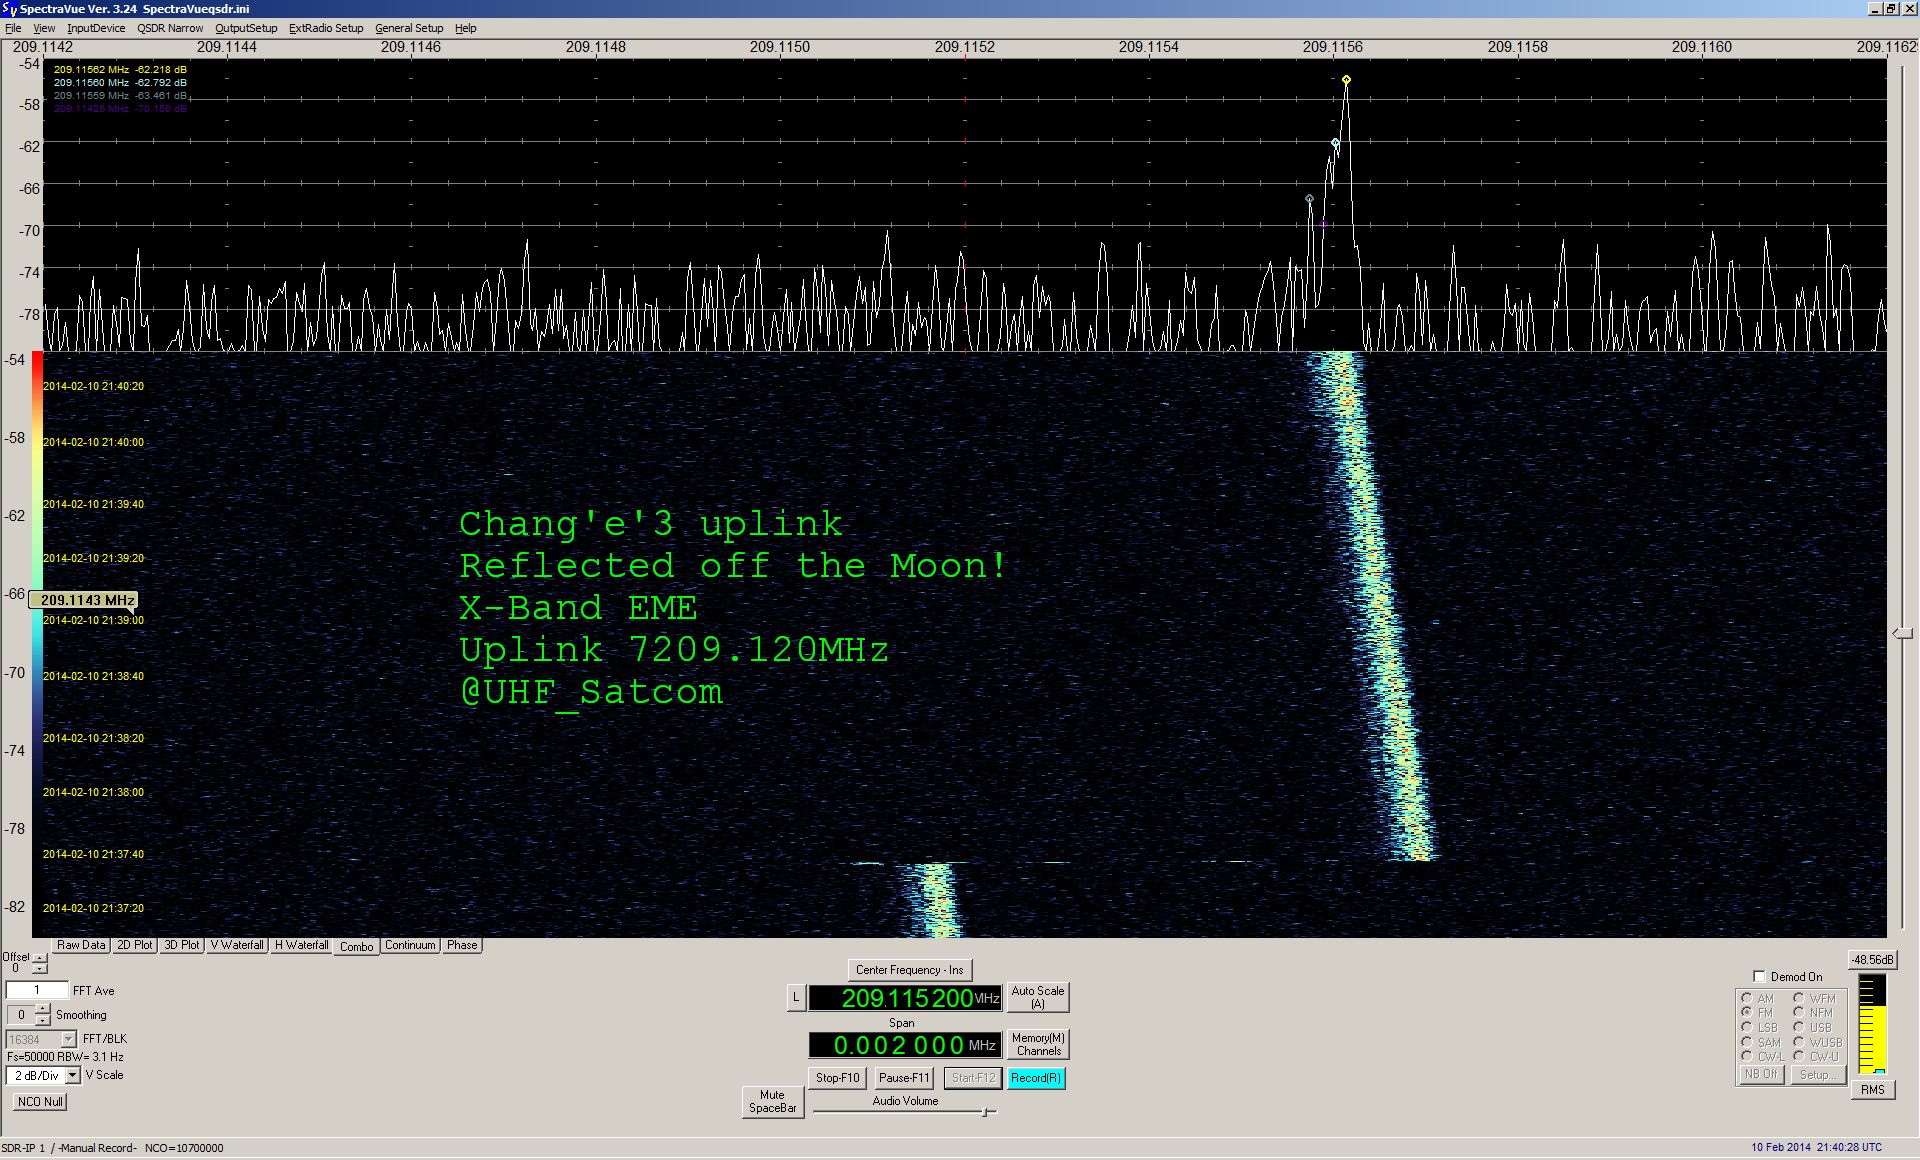The height and width of the screenshot is (1160, 1920).
Task: Click the Auto Scale (A) button
Action: pyautogui.click(x=1037, y=997)
